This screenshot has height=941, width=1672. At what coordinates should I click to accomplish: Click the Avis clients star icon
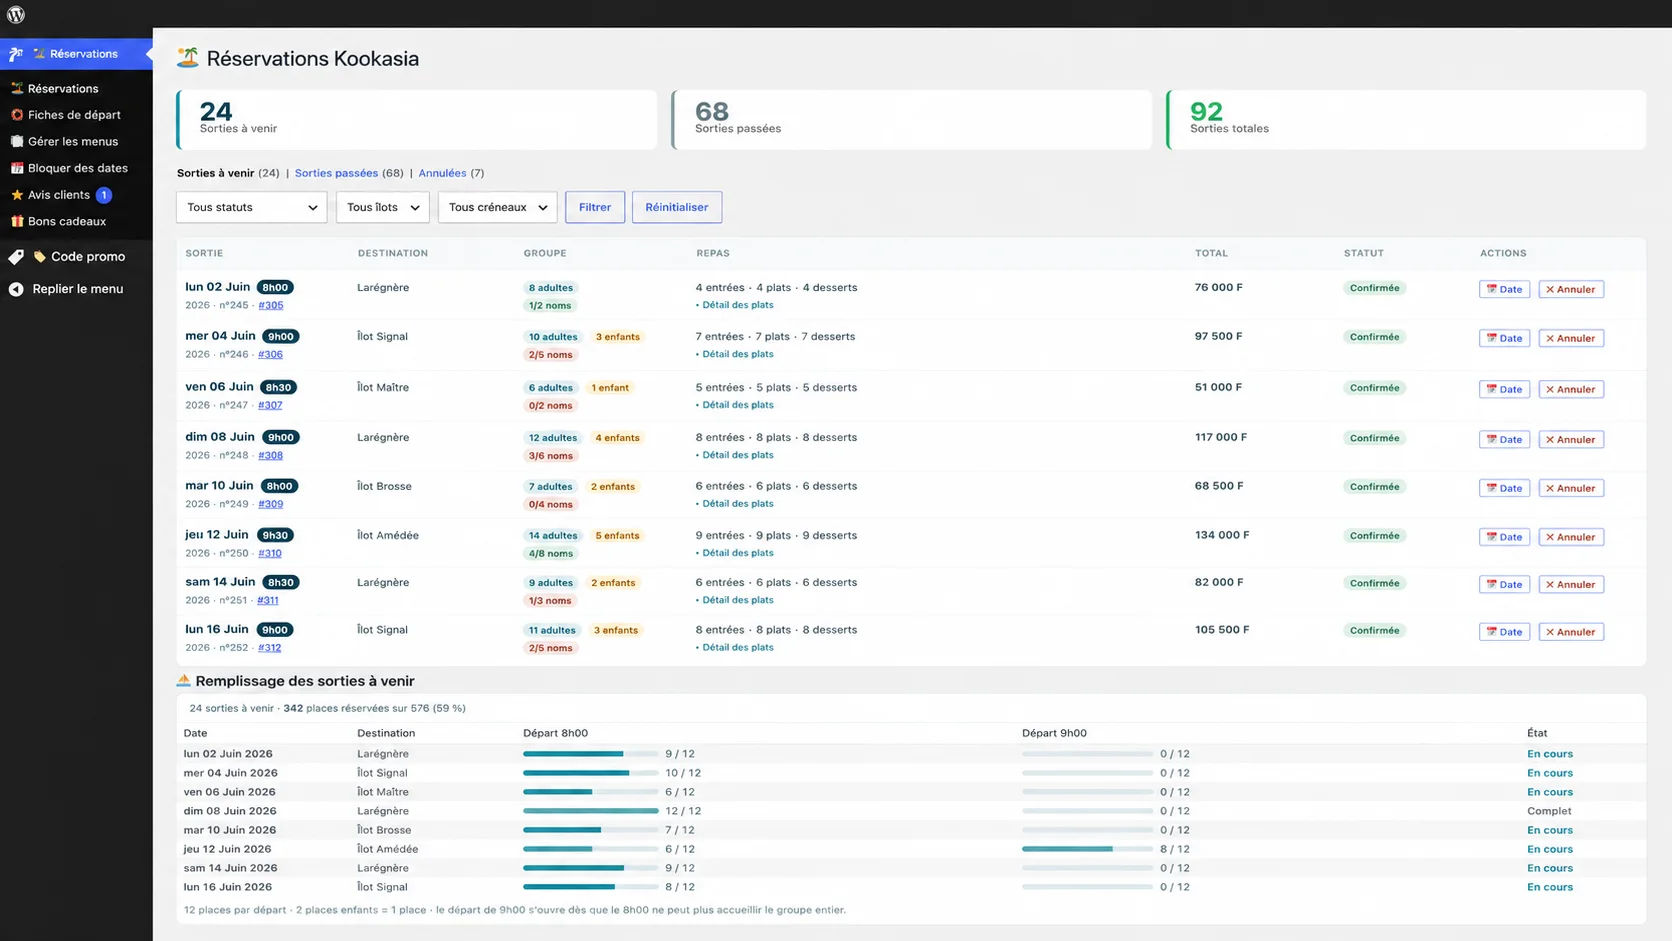pos(16,195)
